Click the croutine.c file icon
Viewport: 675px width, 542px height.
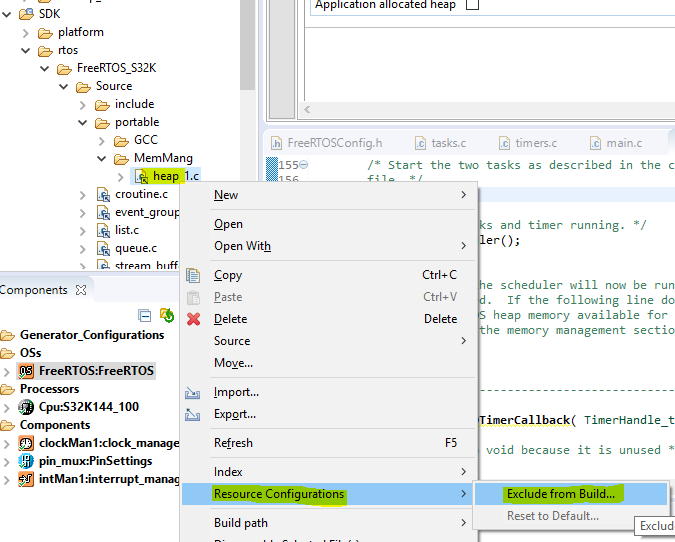click(x=103, y=195)
